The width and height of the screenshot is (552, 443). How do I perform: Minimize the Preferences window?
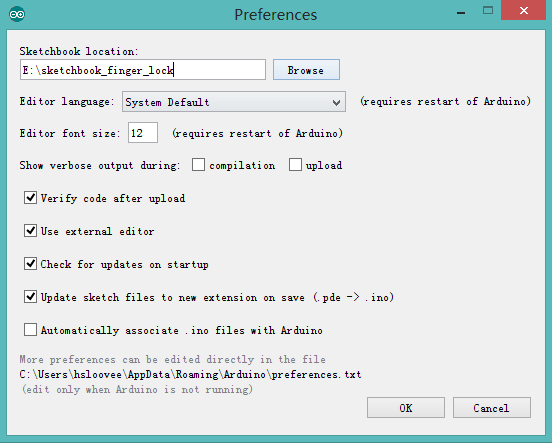point(461,13)
